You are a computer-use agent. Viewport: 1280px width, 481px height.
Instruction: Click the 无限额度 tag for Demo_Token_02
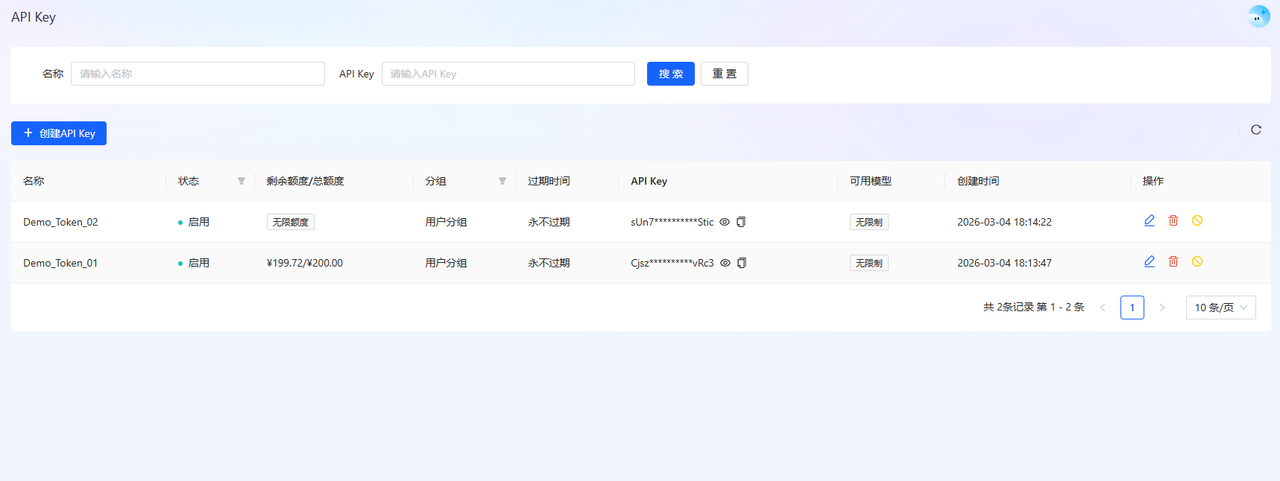click(291, 222)
